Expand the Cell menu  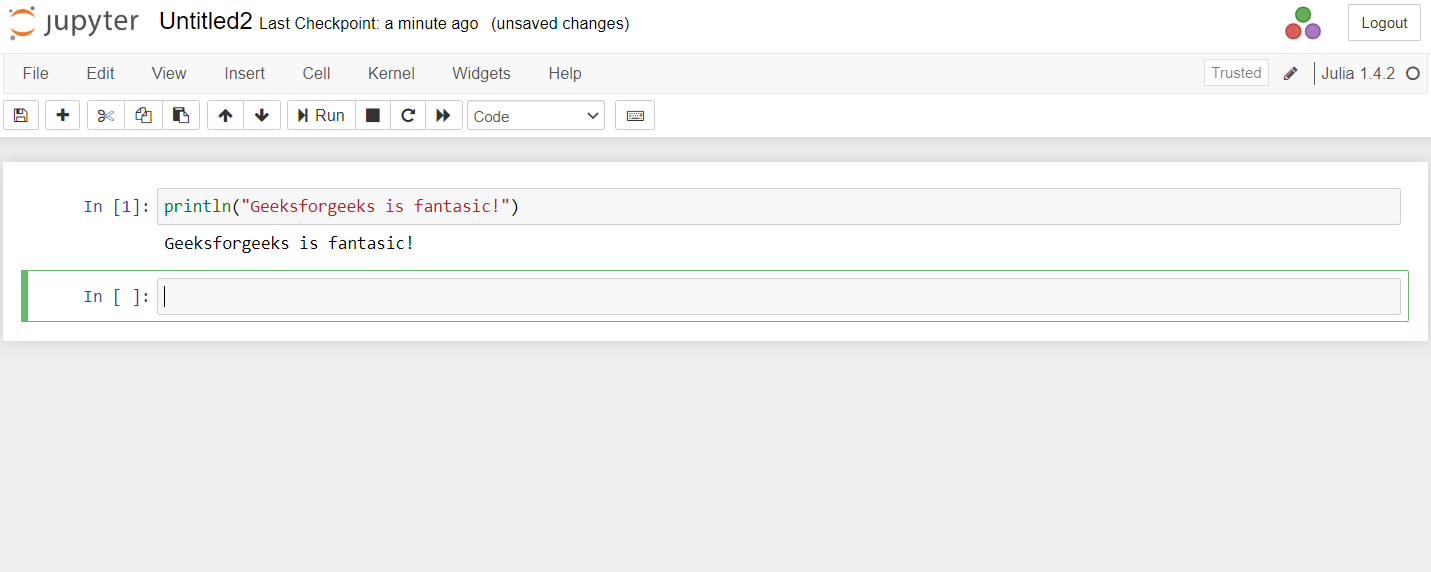point(316,73)
